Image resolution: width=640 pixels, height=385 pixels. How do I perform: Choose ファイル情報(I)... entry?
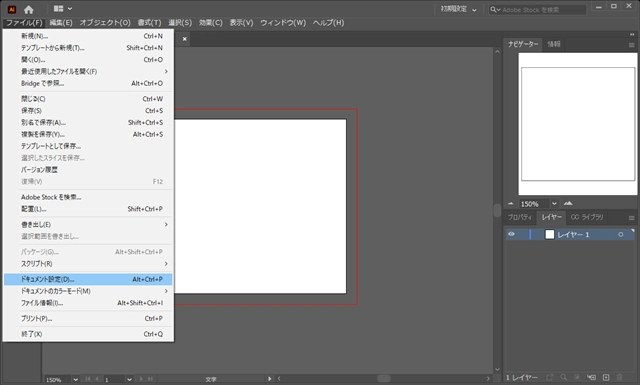tap(88, 303)
